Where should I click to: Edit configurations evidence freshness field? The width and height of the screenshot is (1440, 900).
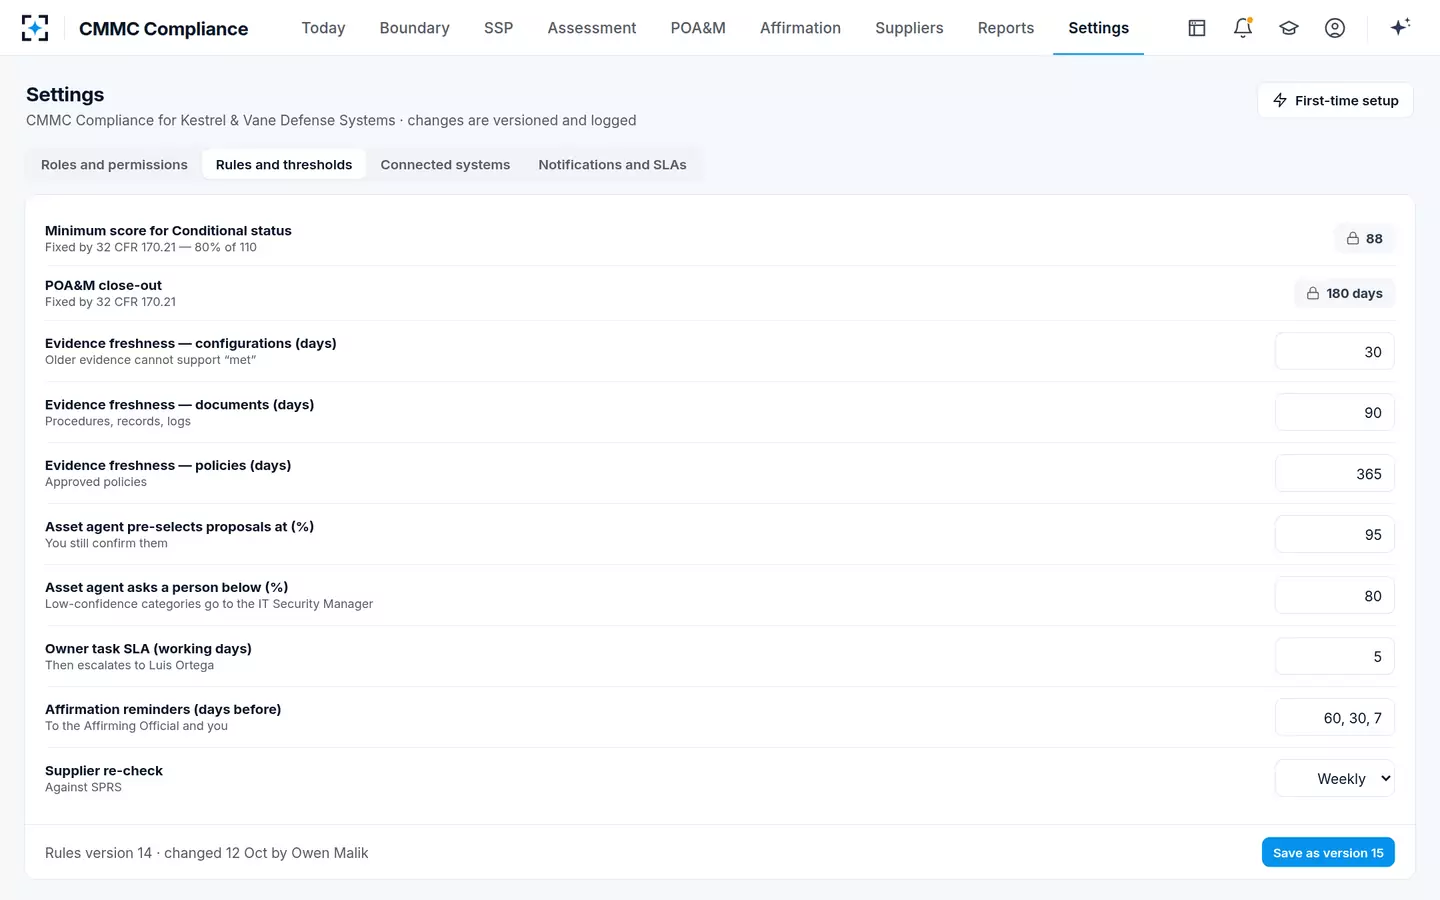point(1335,352)
